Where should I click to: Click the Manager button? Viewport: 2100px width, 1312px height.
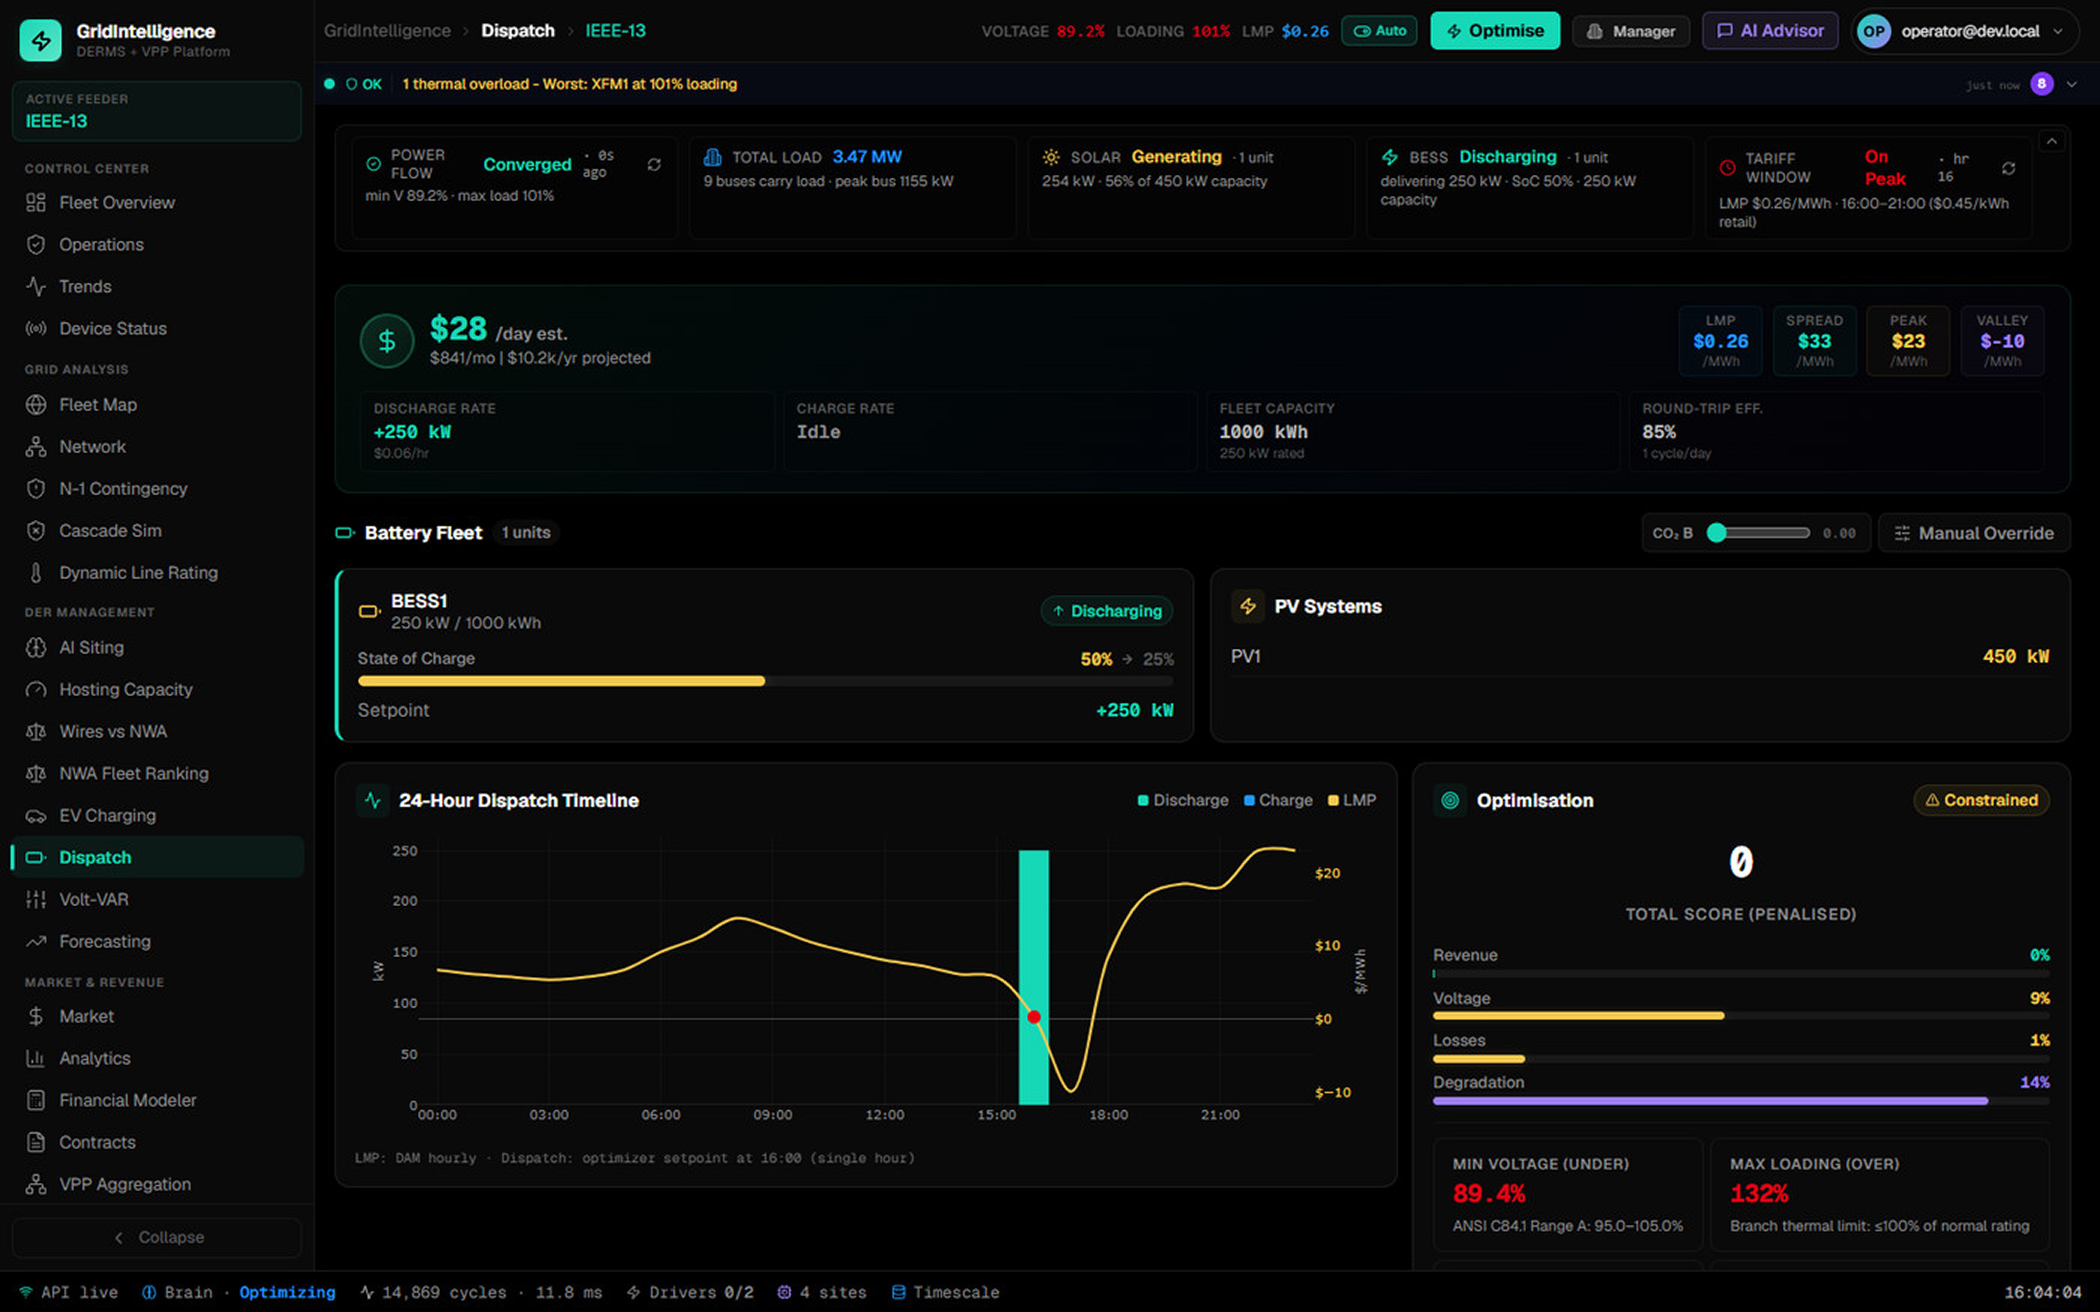click(1631, 31)
